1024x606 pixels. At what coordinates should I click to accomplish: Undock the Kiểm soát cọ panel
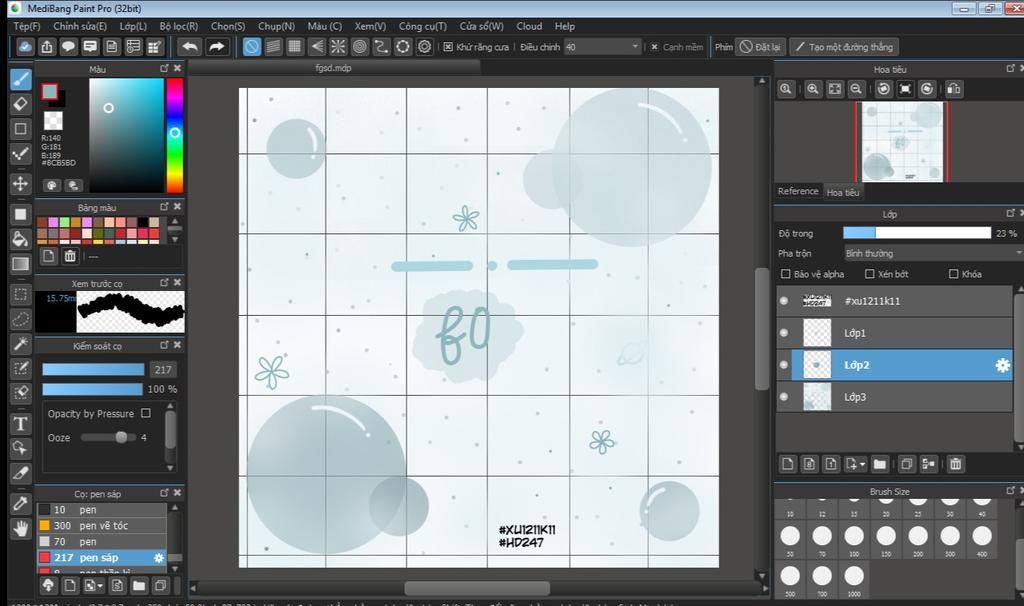click(164, 345)
